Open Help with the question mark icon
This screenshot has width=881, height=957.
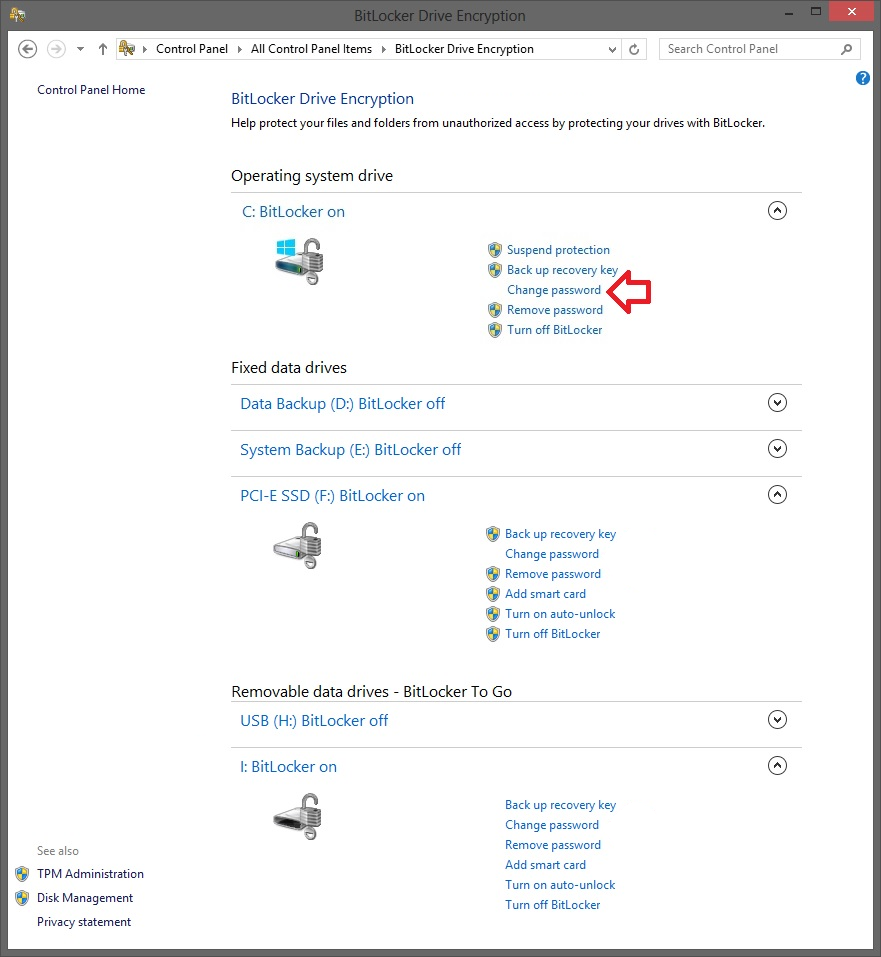click(862, 78)
